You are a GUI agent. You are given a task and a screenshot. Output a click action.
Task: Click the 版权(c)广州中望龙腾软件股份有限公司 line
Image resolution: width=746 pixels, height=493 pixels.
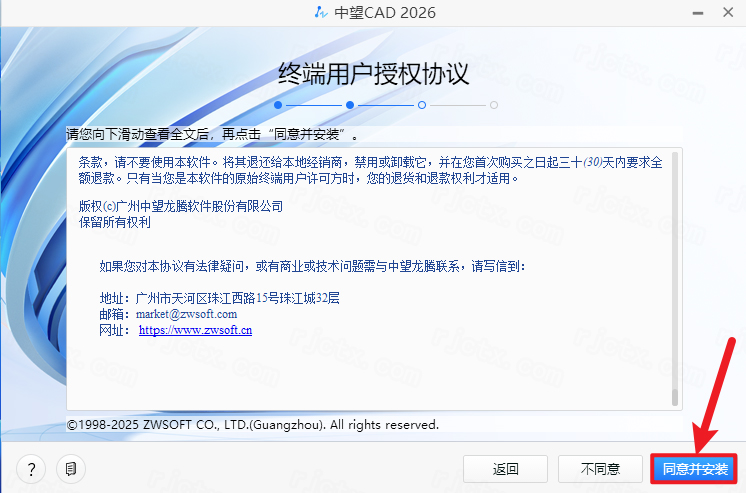tap(180, 206)
